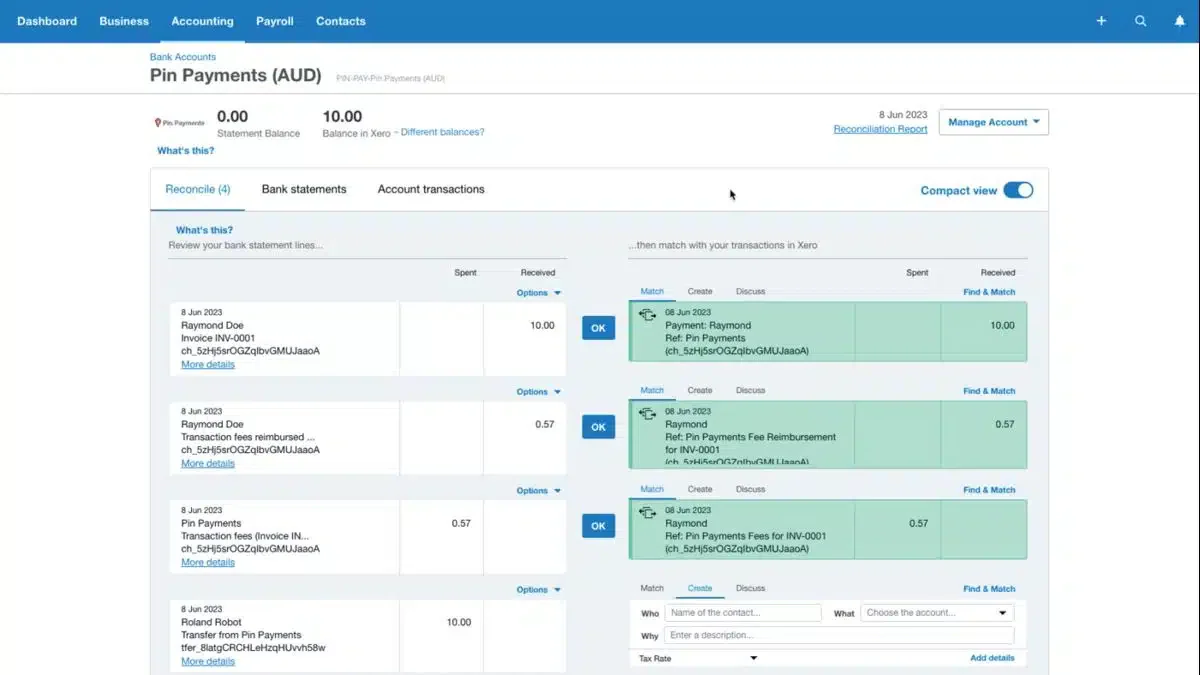Expand Options for Transaction fees reimbursed line

click(x=539, y=392)
